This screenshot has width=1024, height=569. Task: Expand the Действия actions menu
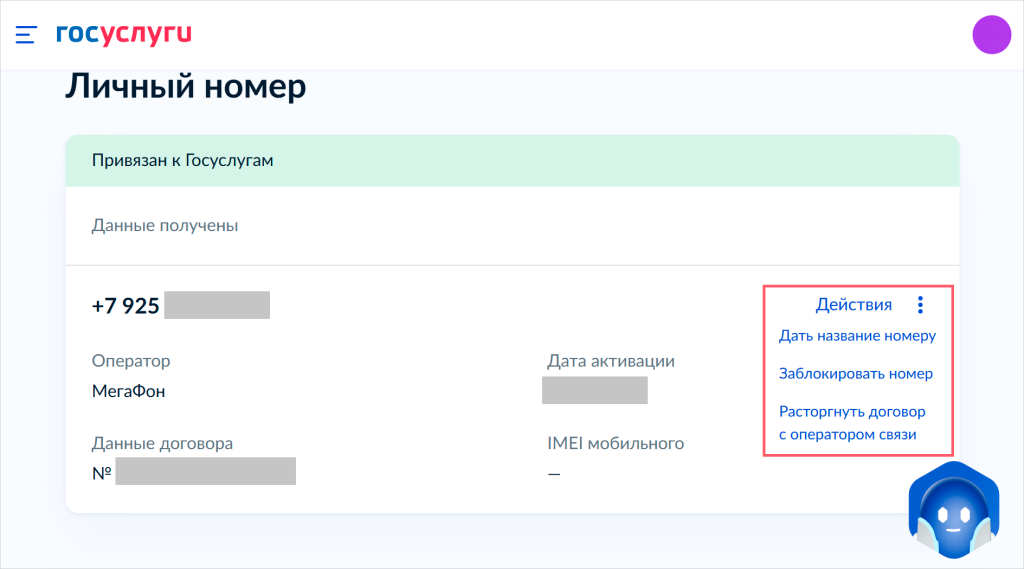853,305
